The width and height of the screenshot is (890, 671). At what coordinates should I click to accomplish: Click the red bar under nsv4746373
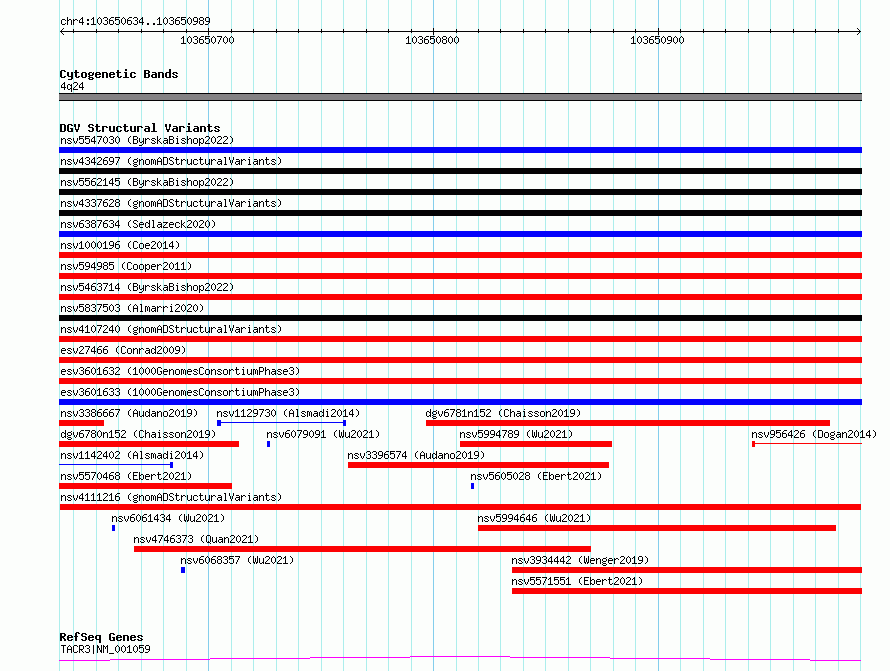362,549
